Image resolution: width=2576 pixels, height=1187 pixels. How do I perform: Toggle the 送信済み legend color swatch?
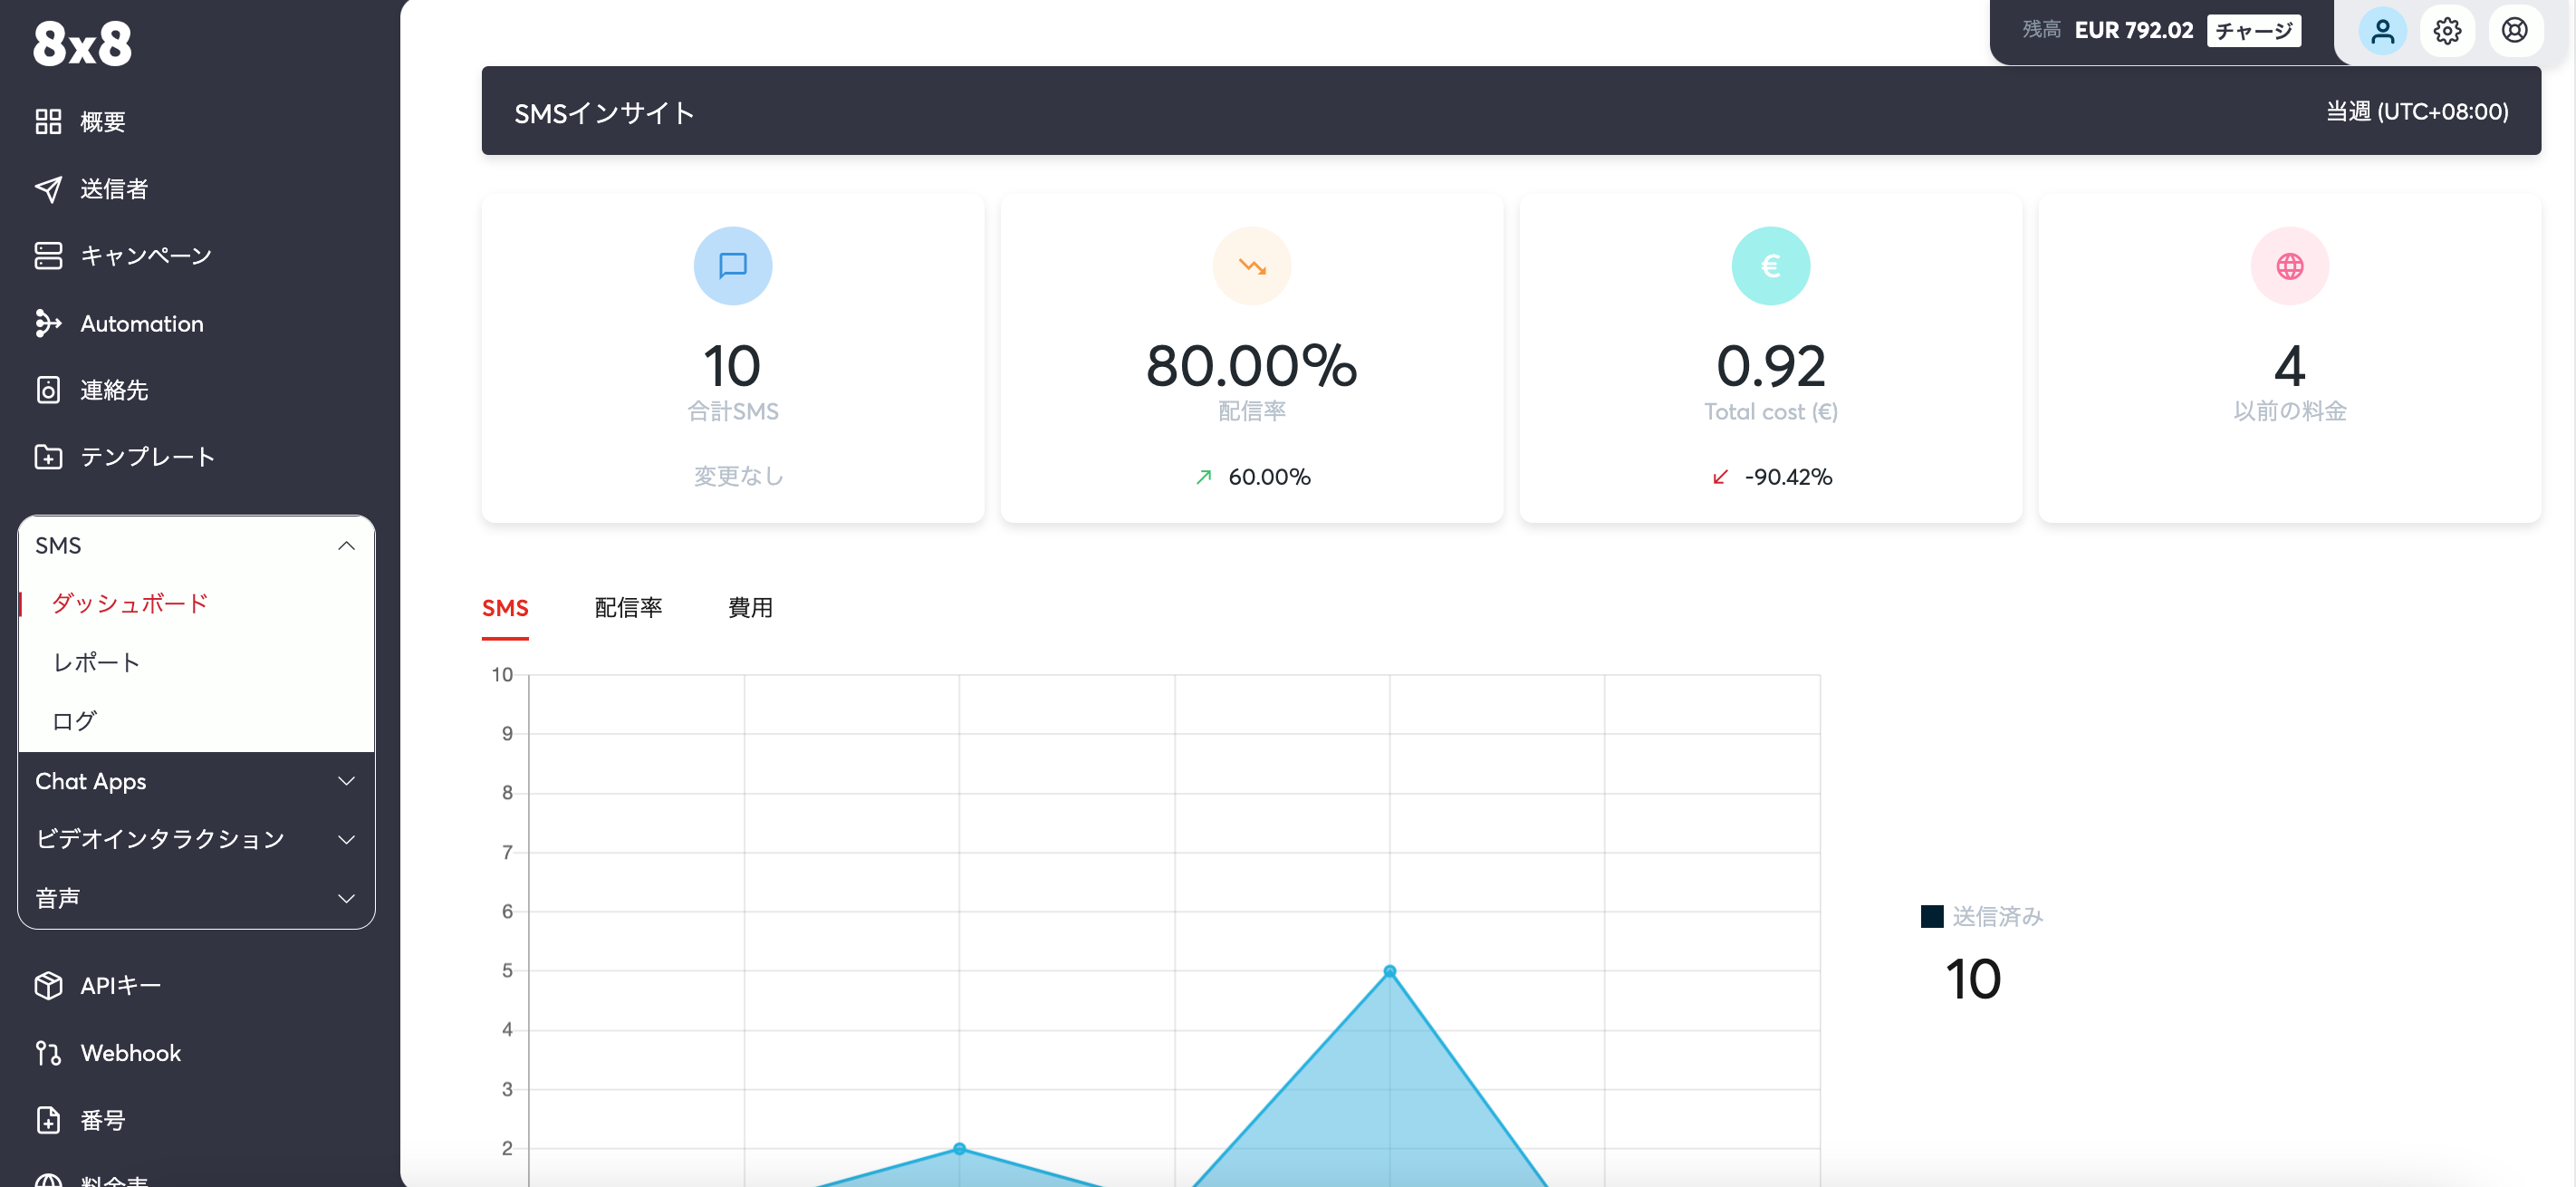(x=1932, y=916)
